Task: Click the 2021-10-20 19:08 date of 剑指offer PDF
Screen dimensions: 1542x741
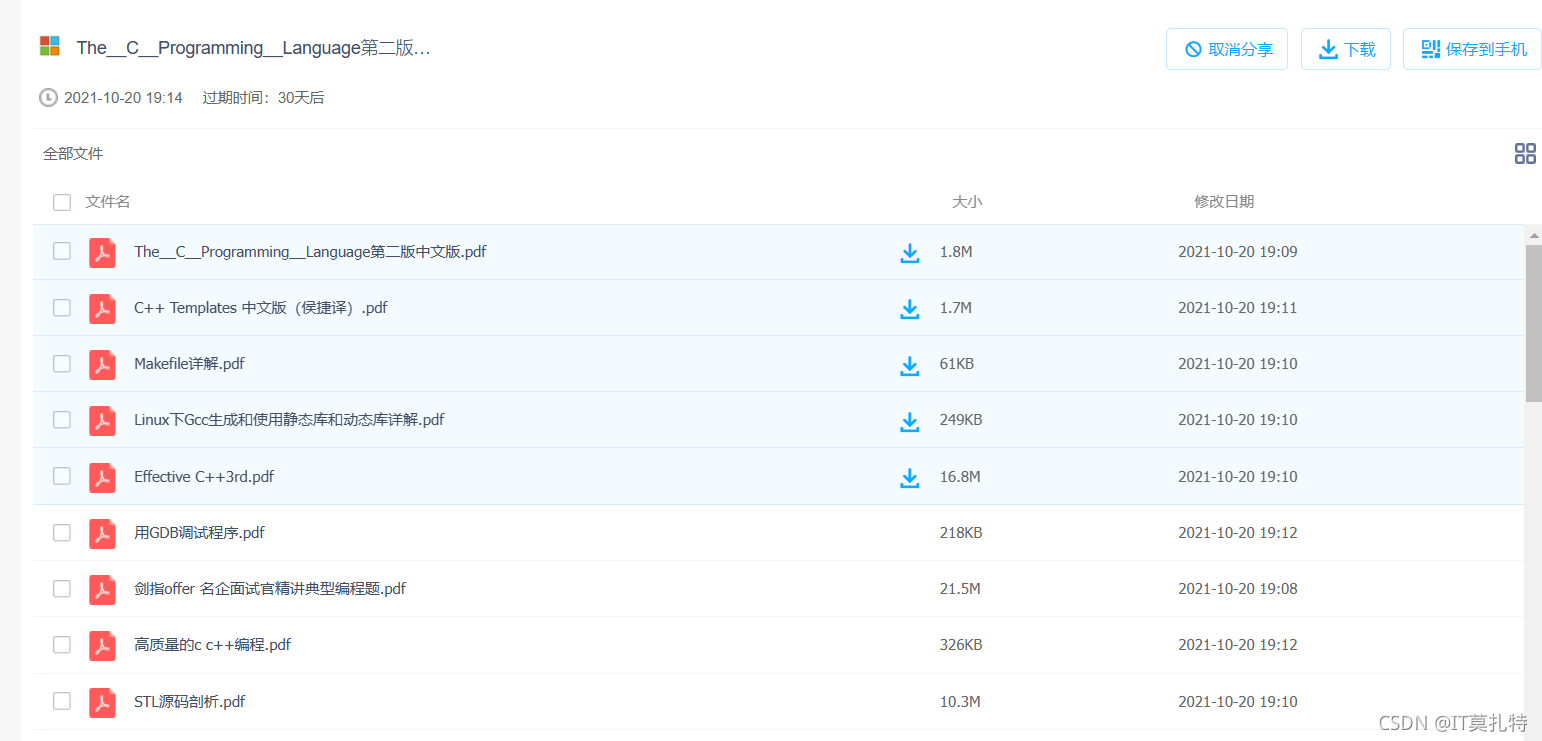Action: (1238, 589)
